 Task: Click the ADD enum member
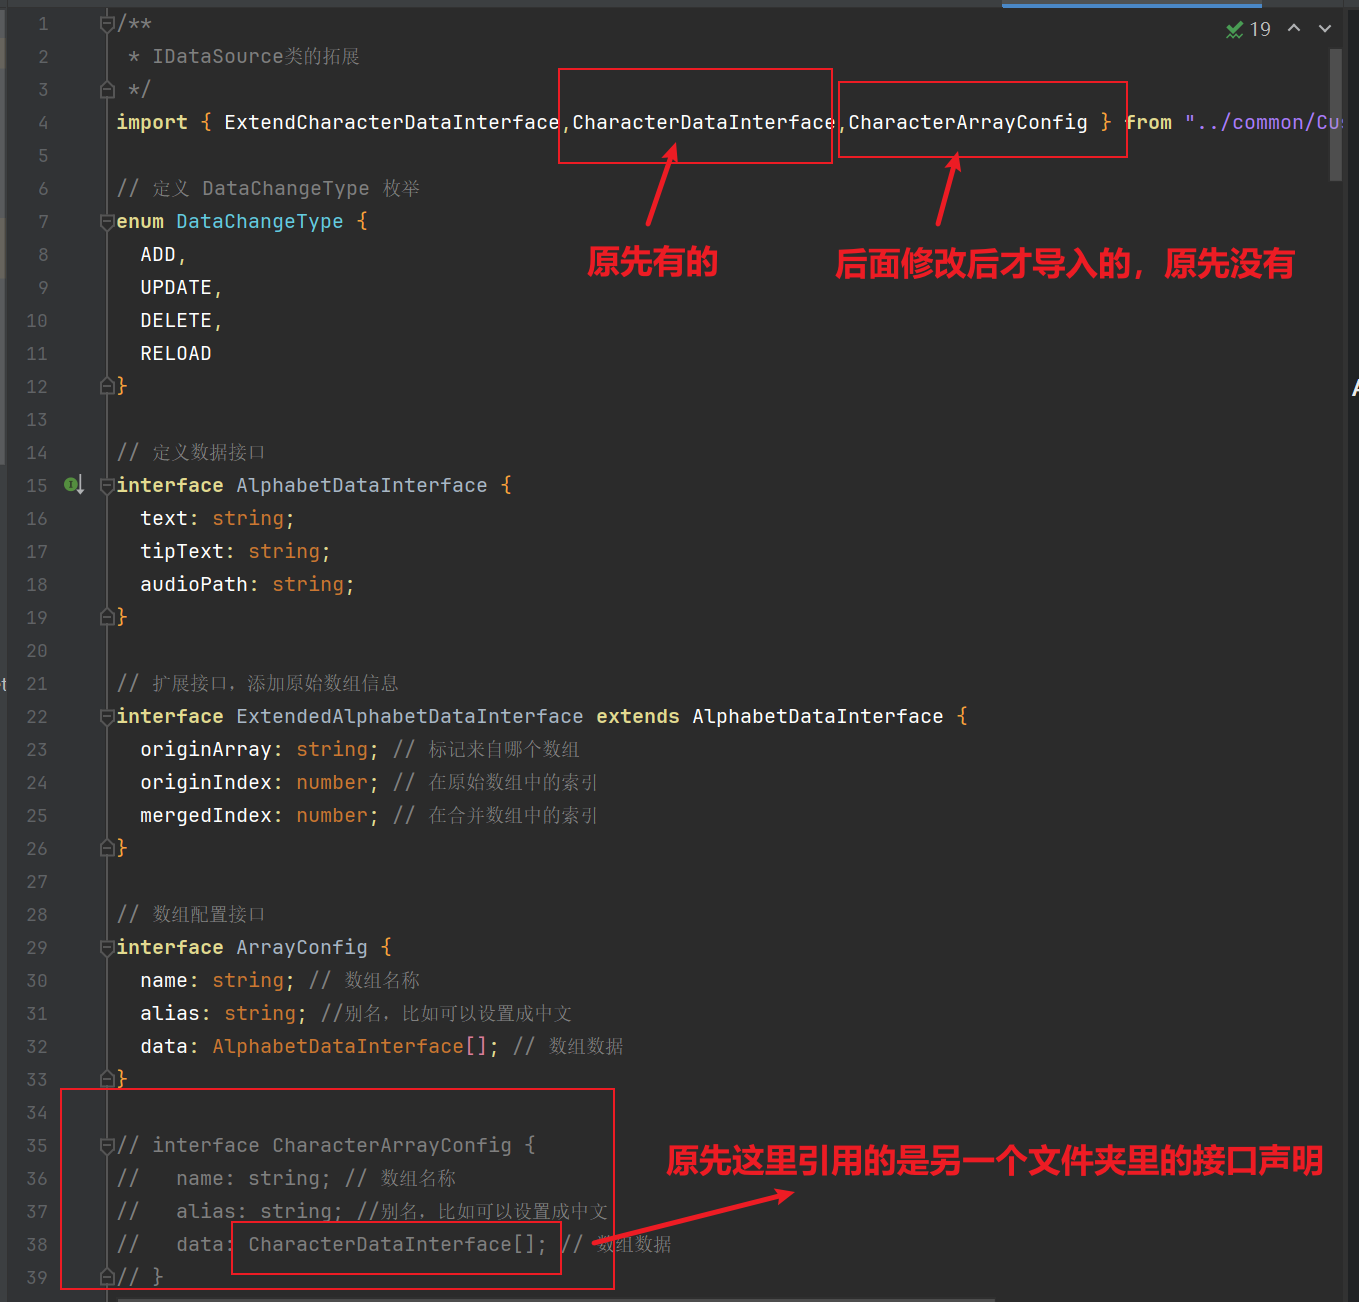point(158,254)
